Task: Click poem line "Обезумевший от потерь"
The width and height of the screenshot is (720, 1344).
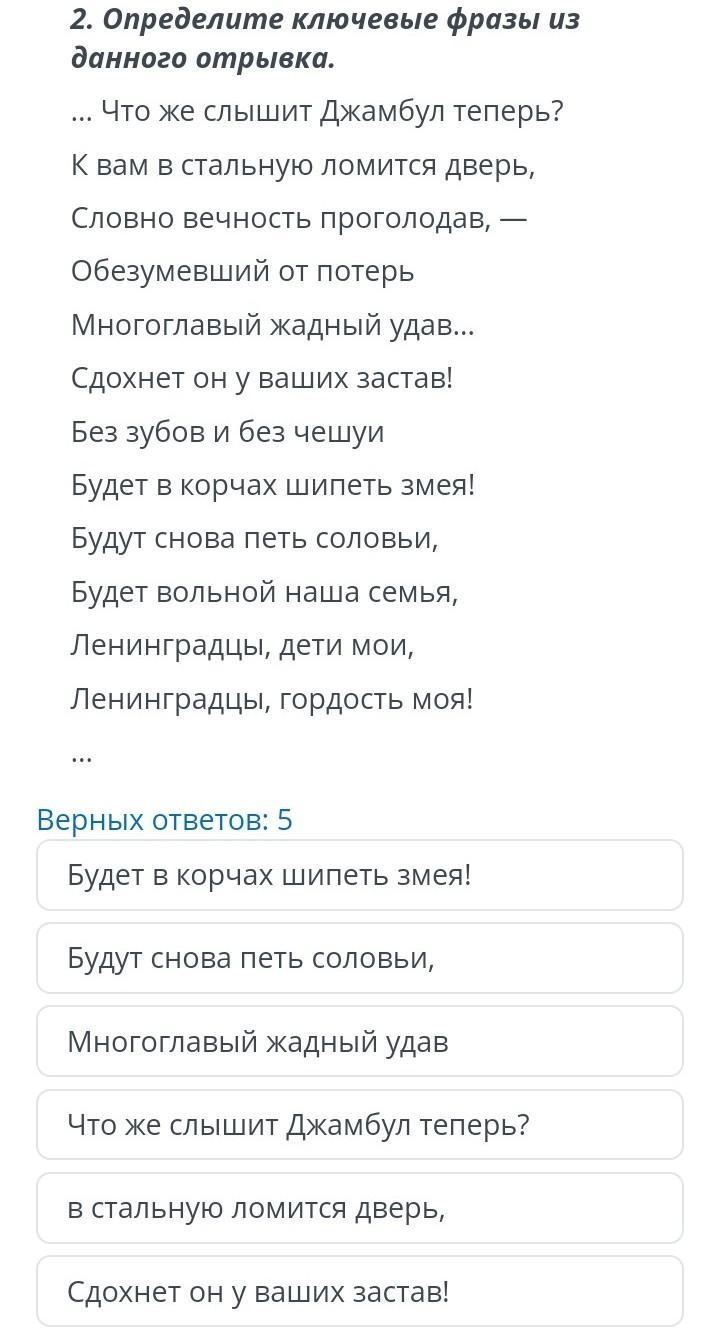Action: [x=242, y=271]
